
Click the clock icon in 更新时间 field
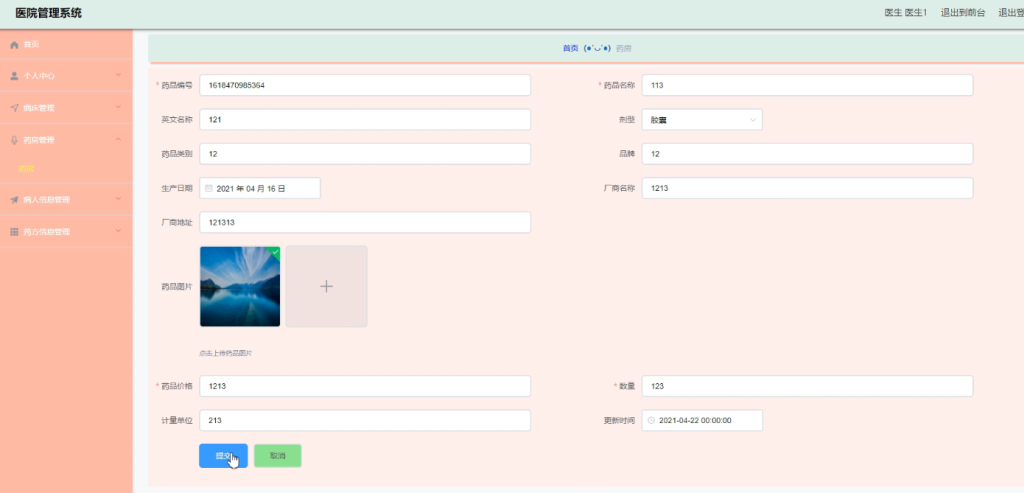click(651, 421)
